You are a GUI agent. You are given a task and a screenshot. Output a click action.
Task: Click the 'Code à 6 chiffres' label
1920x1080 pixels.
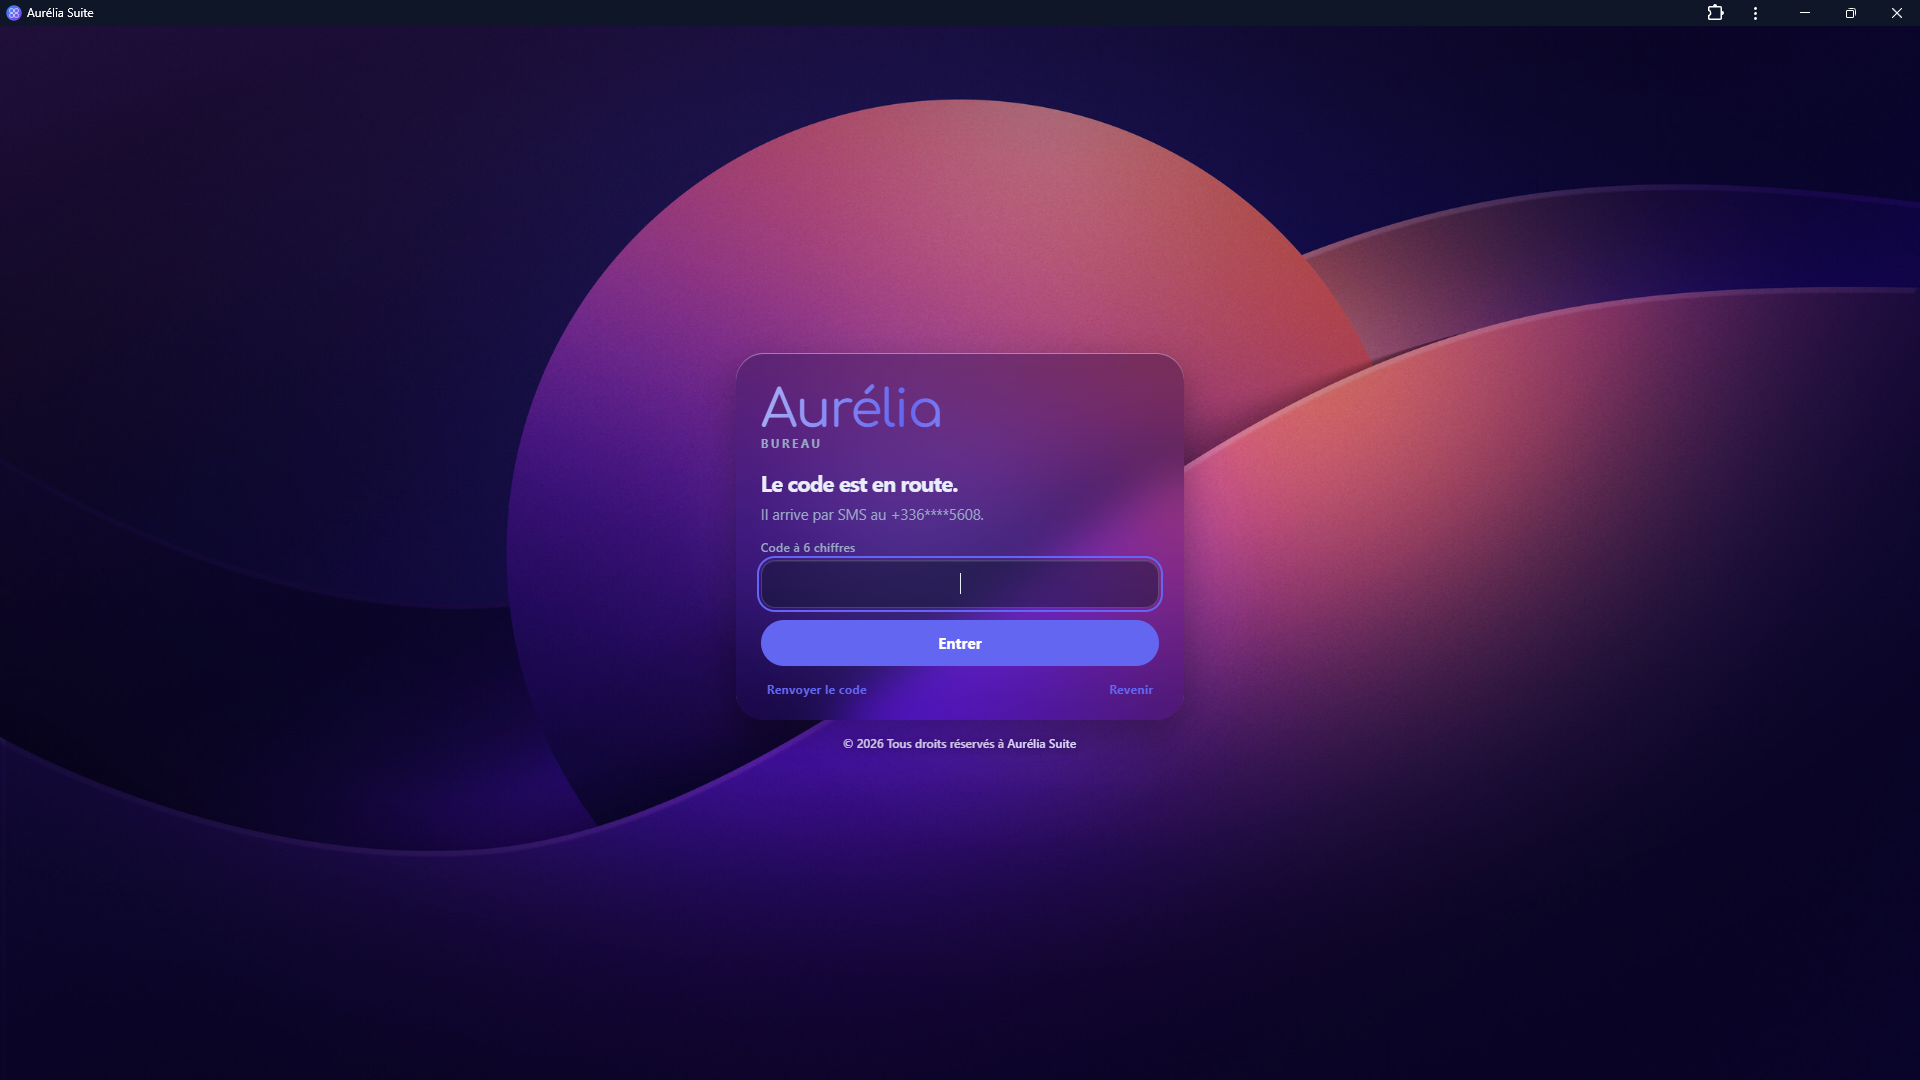808,548
